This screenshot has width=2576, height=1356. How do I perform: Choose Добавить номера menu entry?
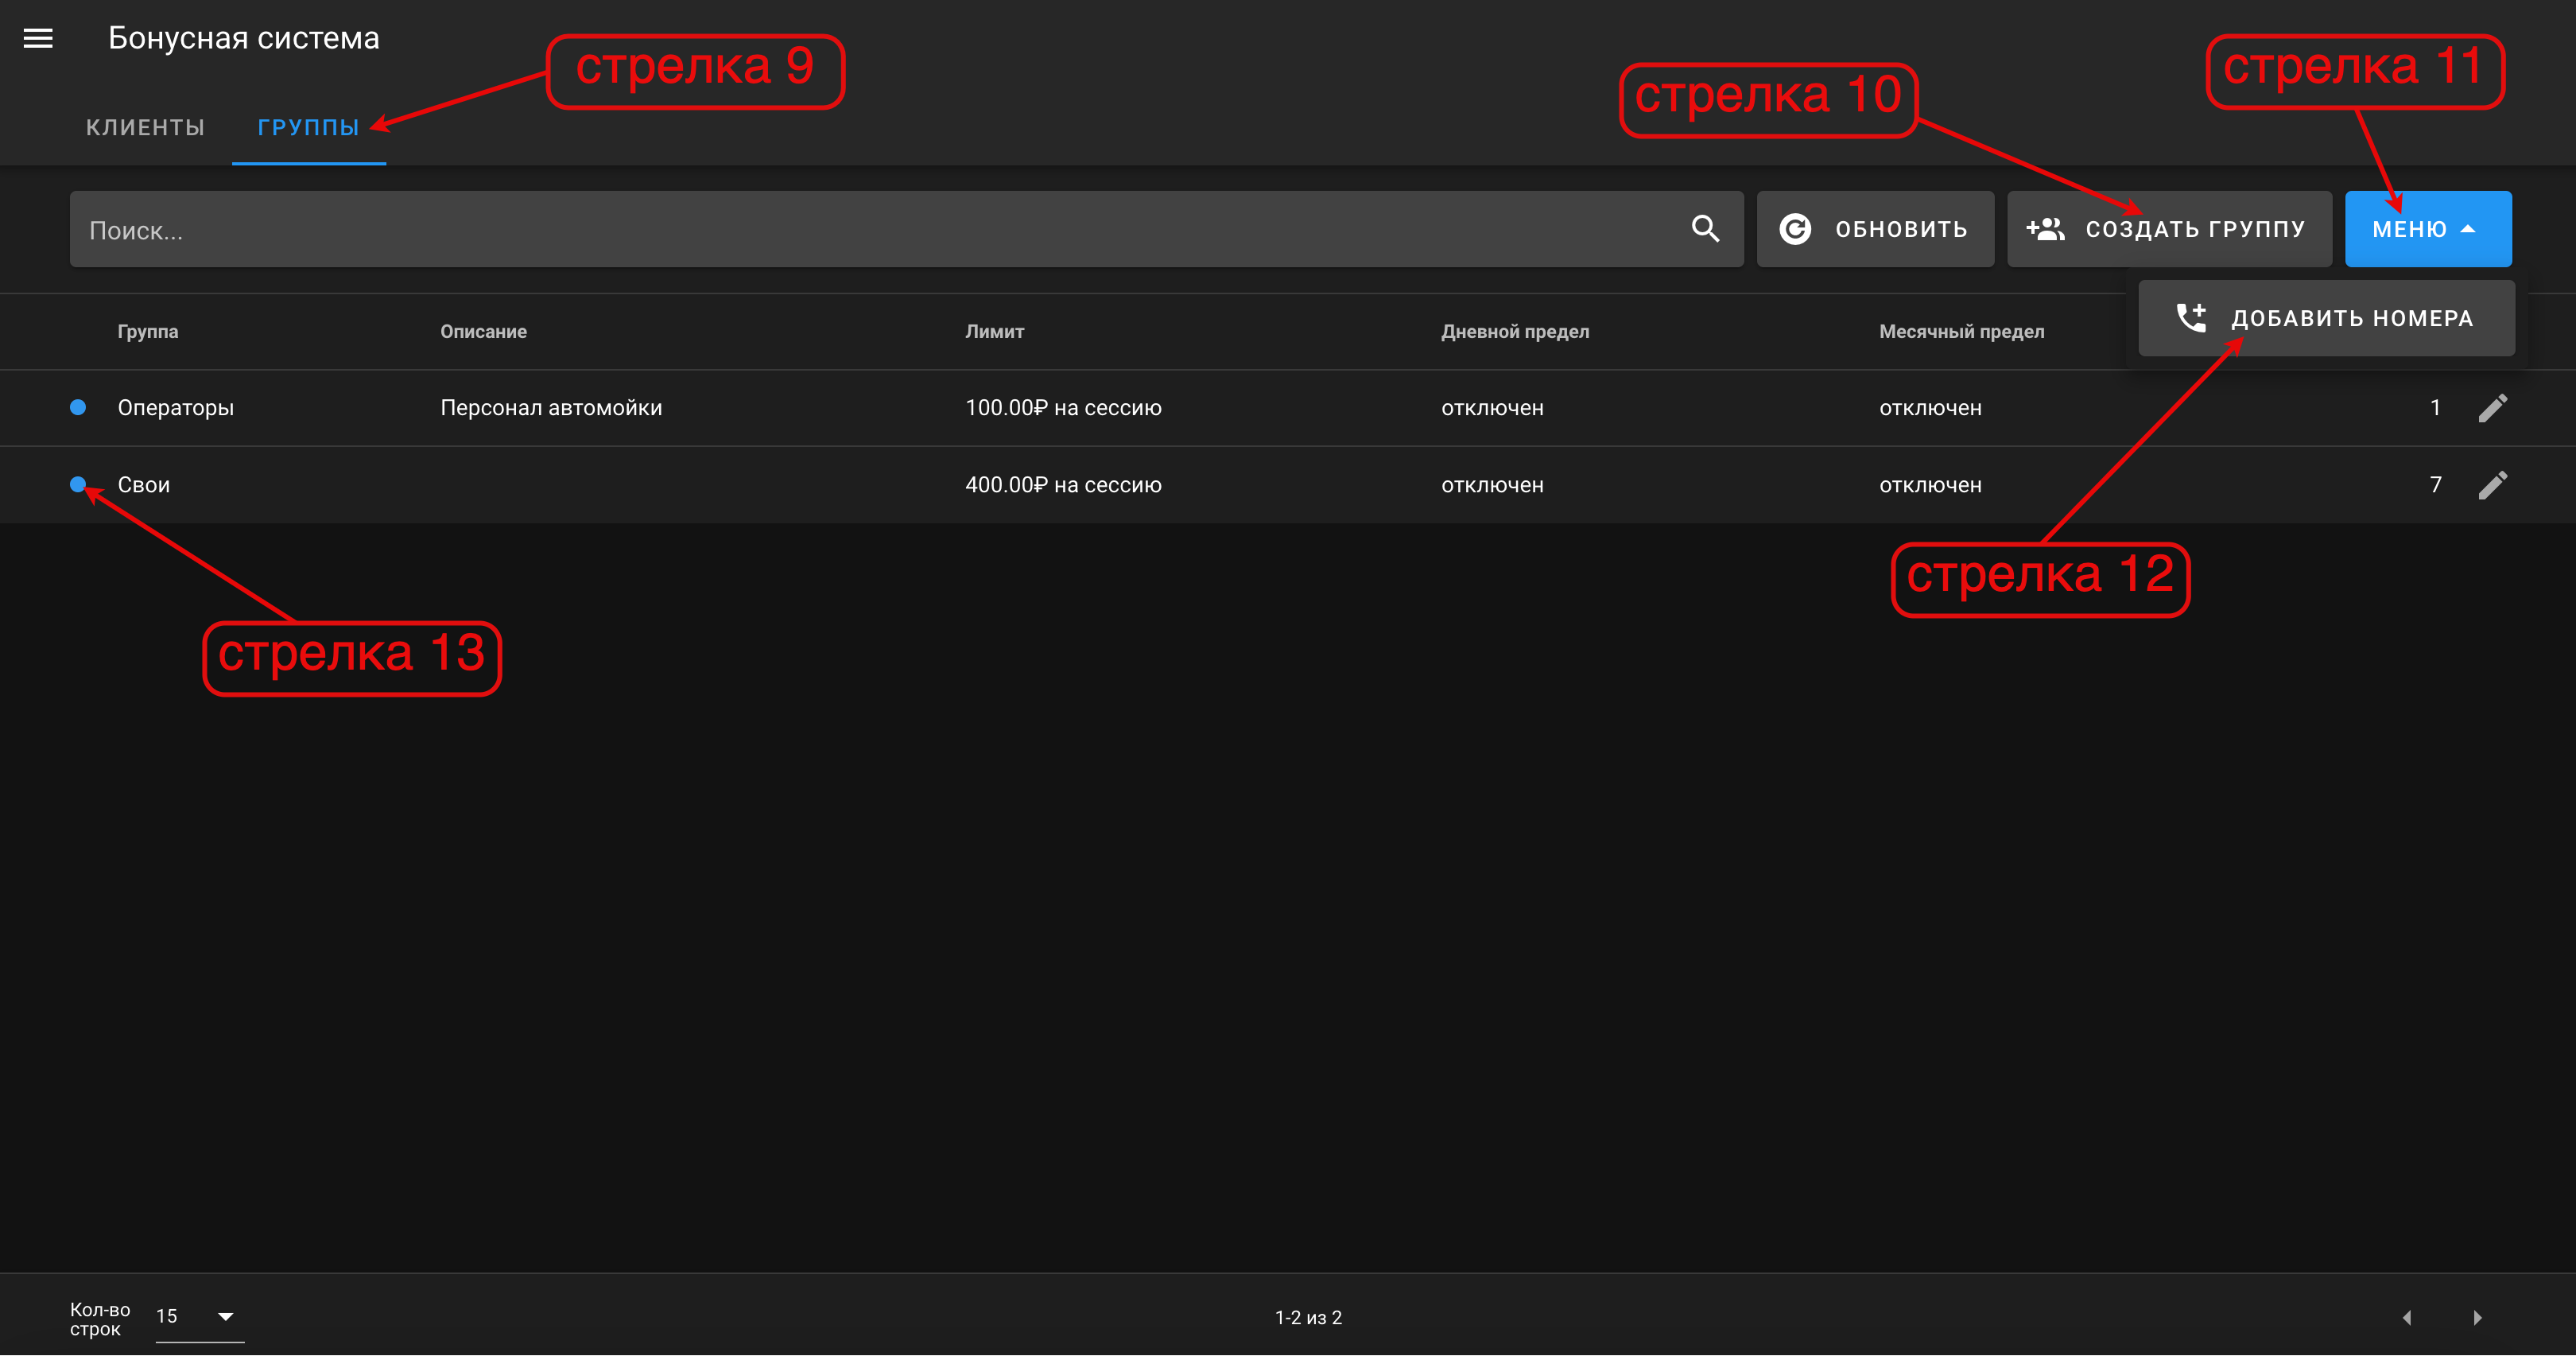tap(2326, 318)
